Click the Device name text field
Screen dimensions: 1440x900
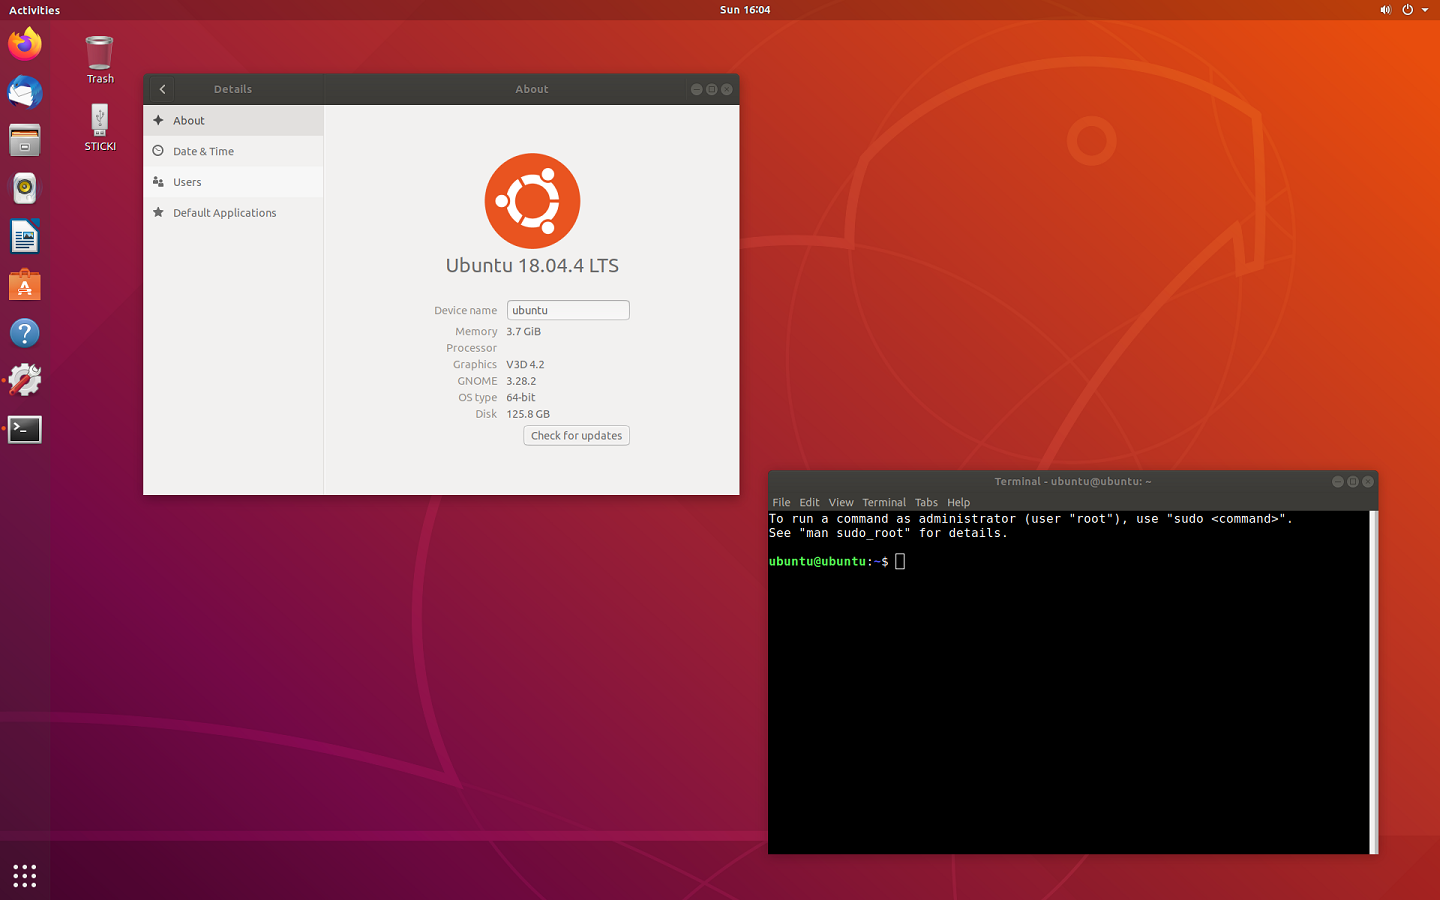[x=567, y=310]
